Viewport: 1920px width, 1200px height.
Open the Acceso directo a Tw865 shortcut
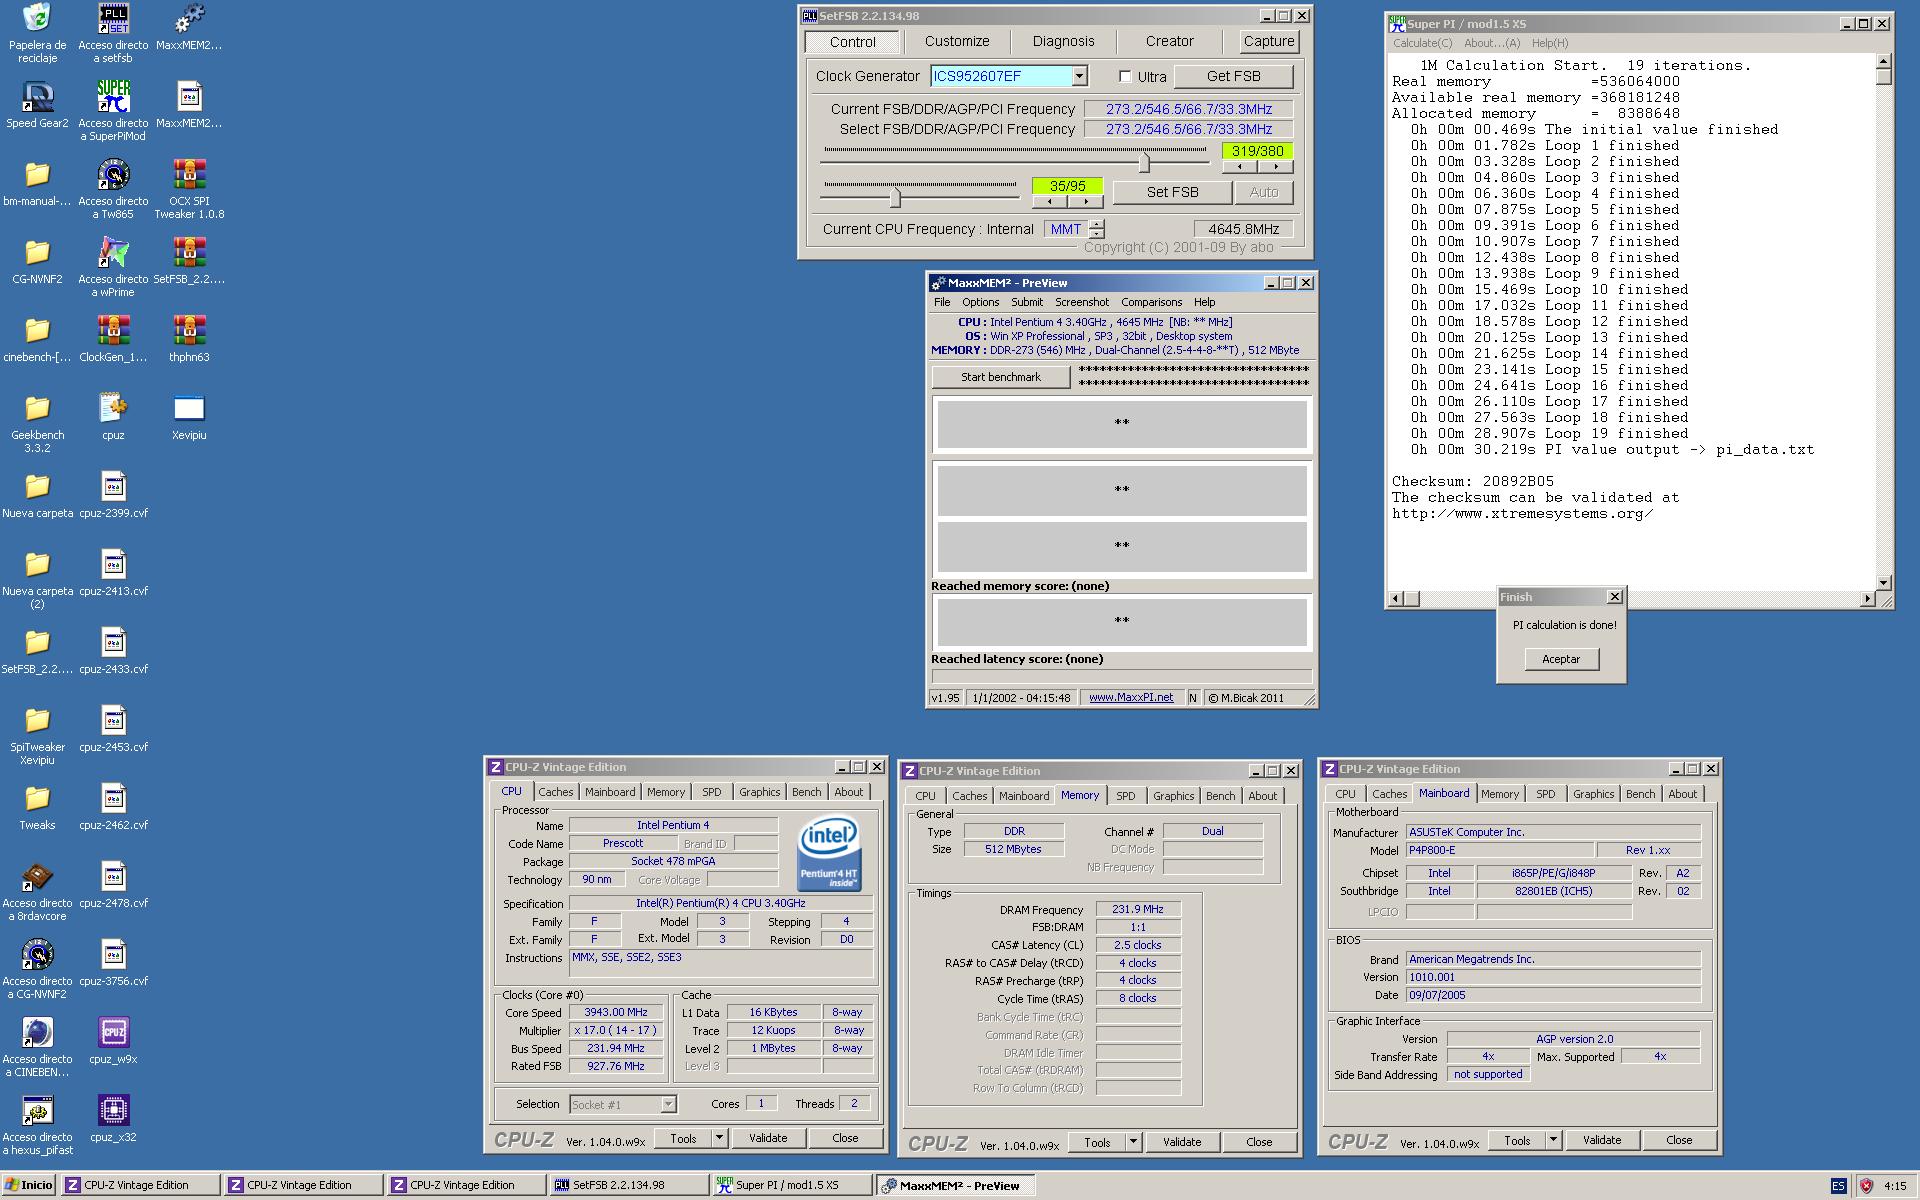tap(113, 188)
